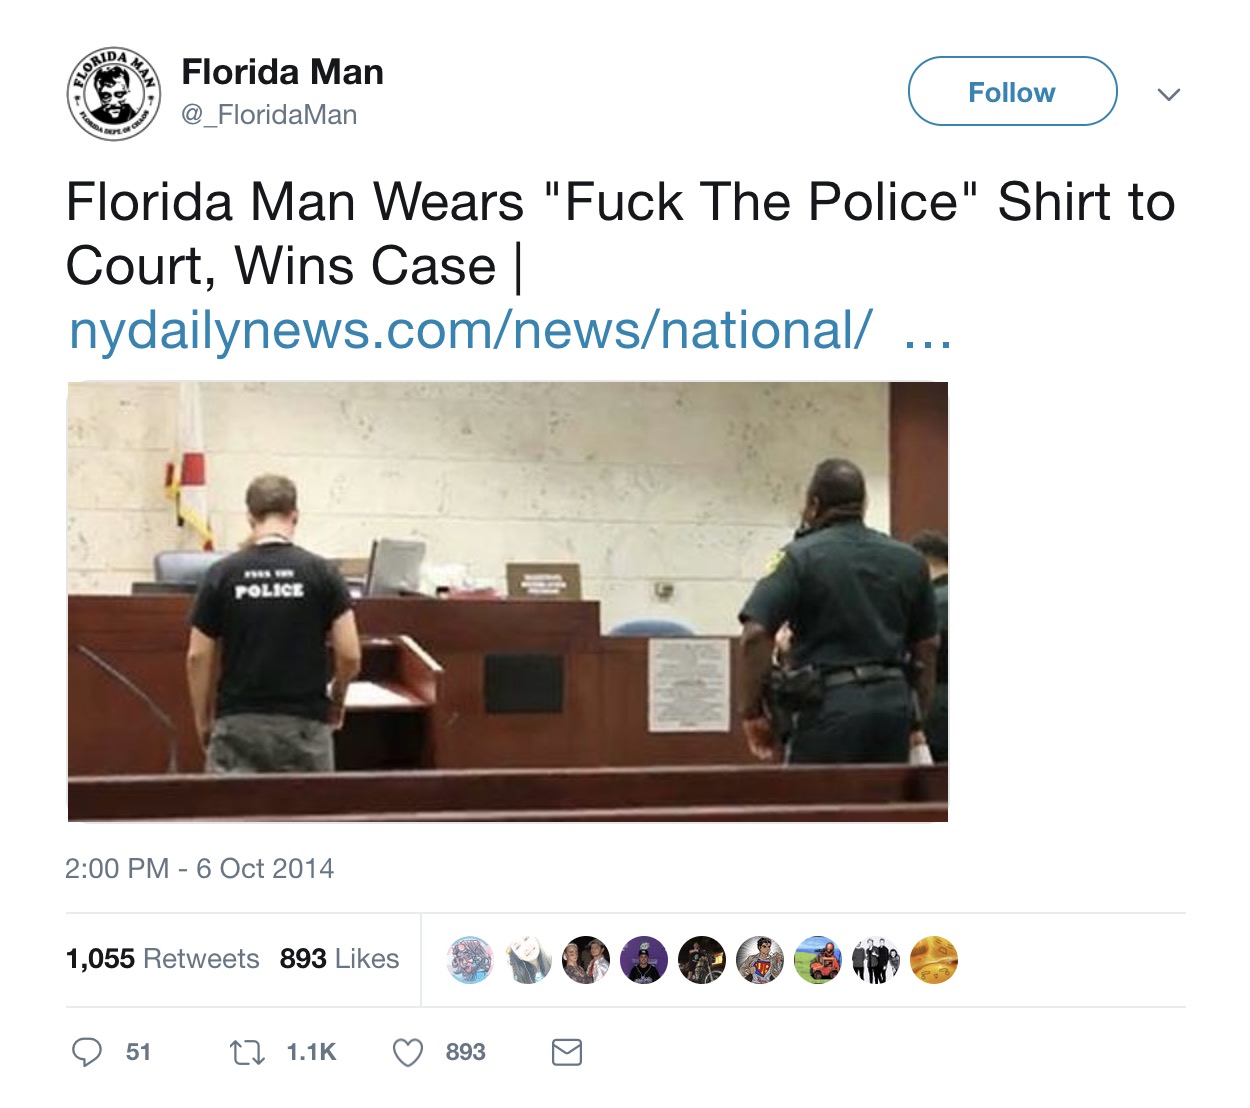
Task: Click the @_FloridaMan handle
Action: coord(271,115)
